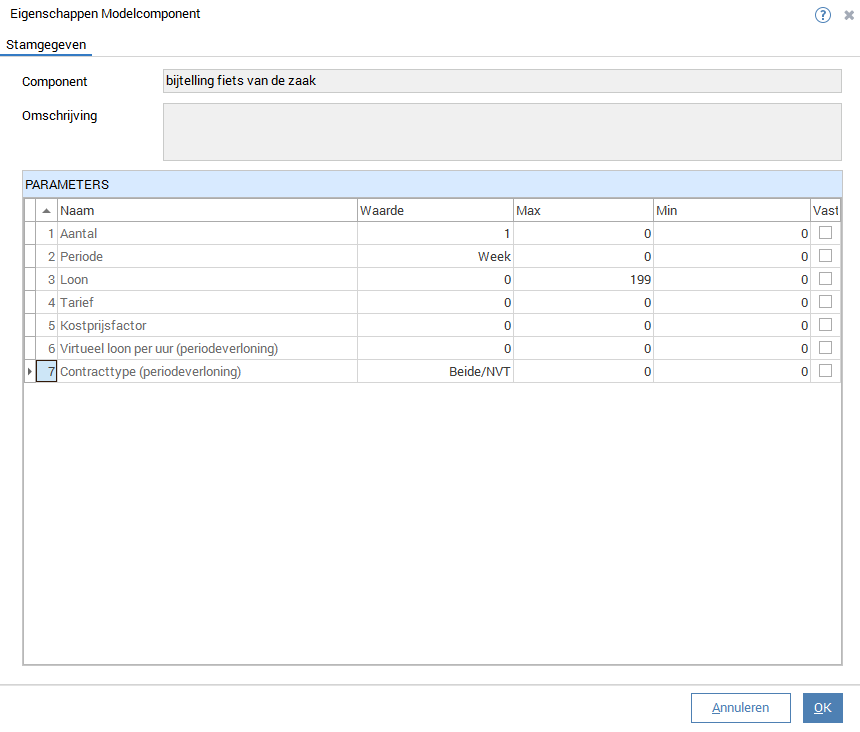Check the Vast checkbox for Aantal
The height and width of the screenshot is (732, 860).
pos(826,233)
